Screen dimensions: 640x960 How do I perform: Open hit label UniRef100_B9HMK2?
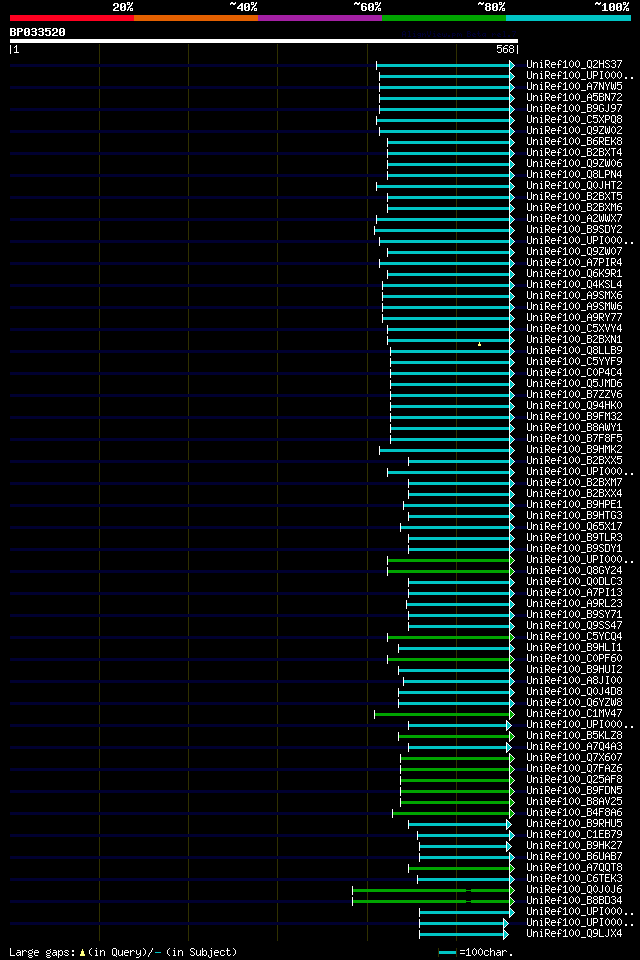574,450
